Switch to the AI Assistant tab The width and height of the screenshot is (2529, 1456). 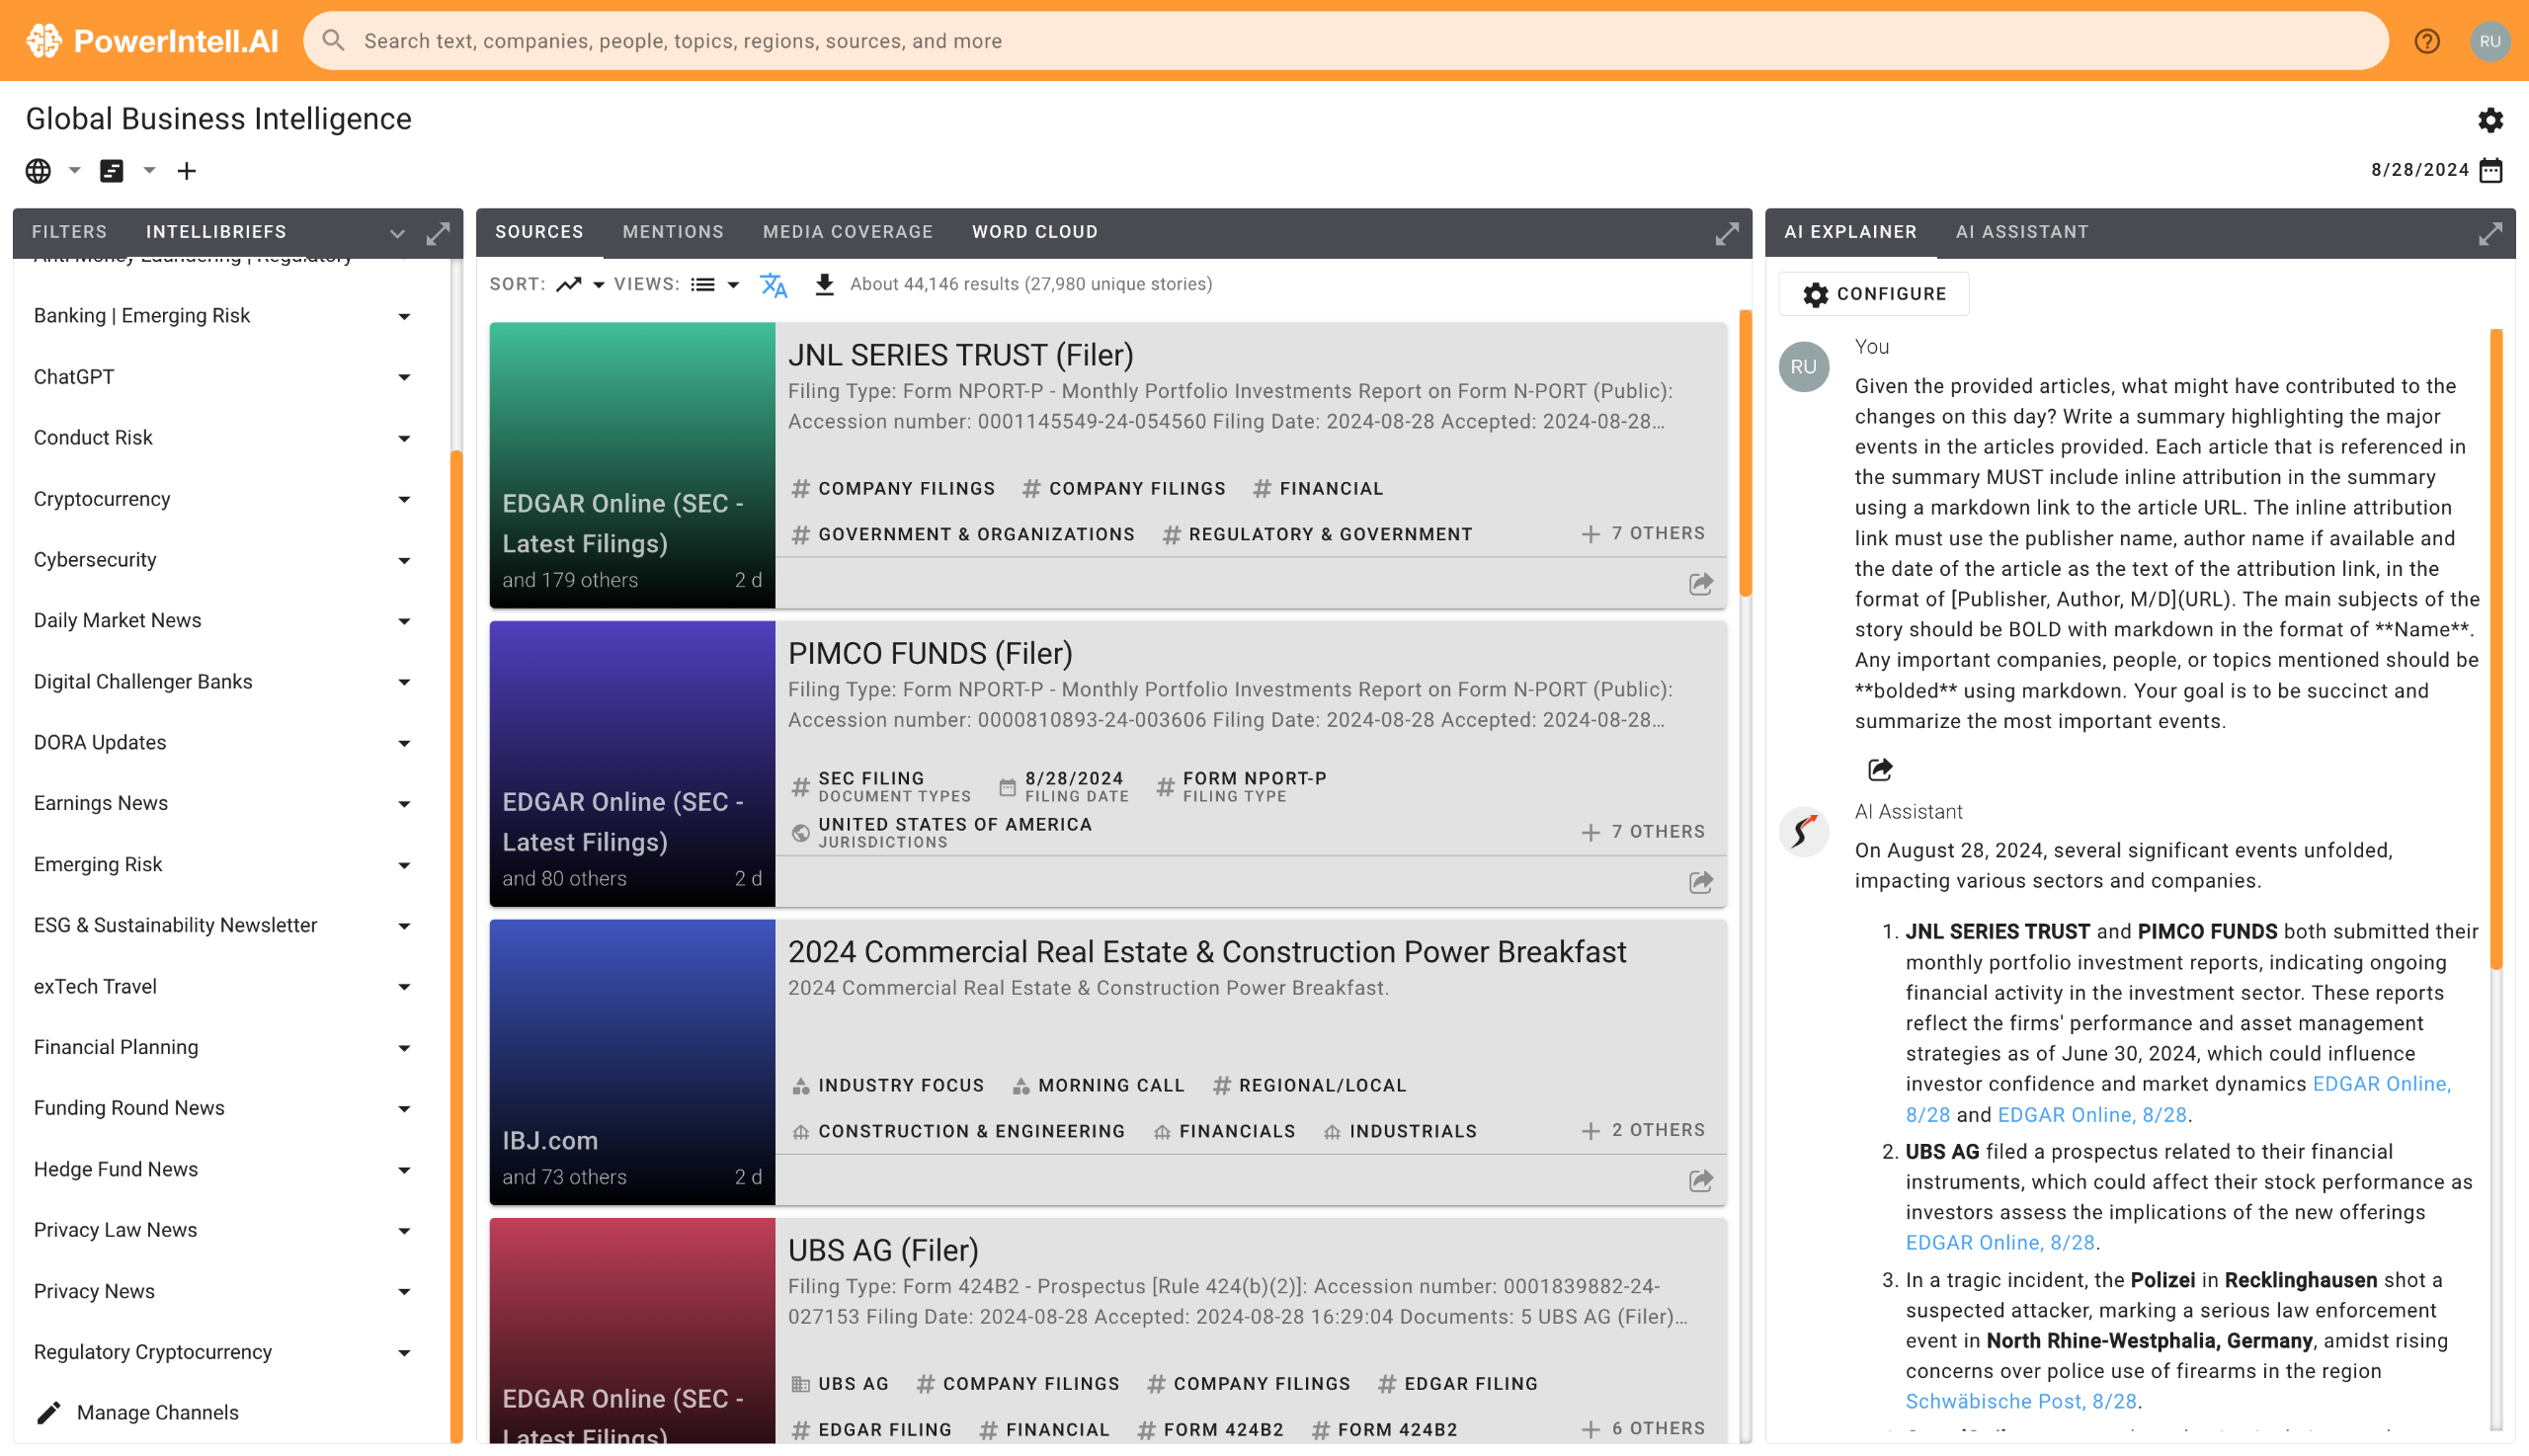coord(2021,232)
